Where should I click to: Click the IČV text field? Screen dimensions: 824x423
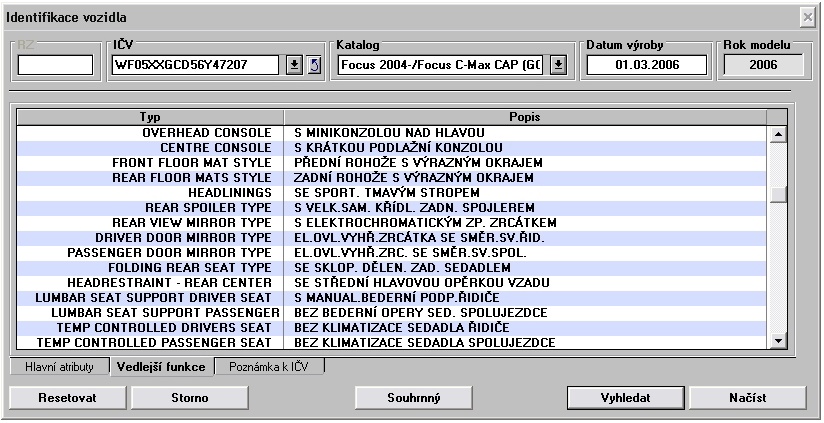[194, 65]
